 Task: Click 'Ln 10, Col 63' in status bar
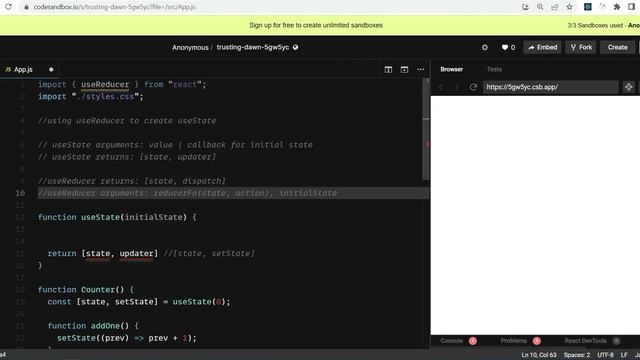pos(539,355)
